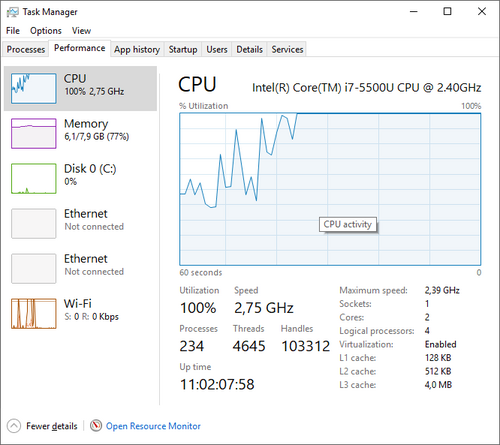This screenshot has width=500, height=445.
Task: Select the CPU mini graph thumbnail
Action: 34,89
